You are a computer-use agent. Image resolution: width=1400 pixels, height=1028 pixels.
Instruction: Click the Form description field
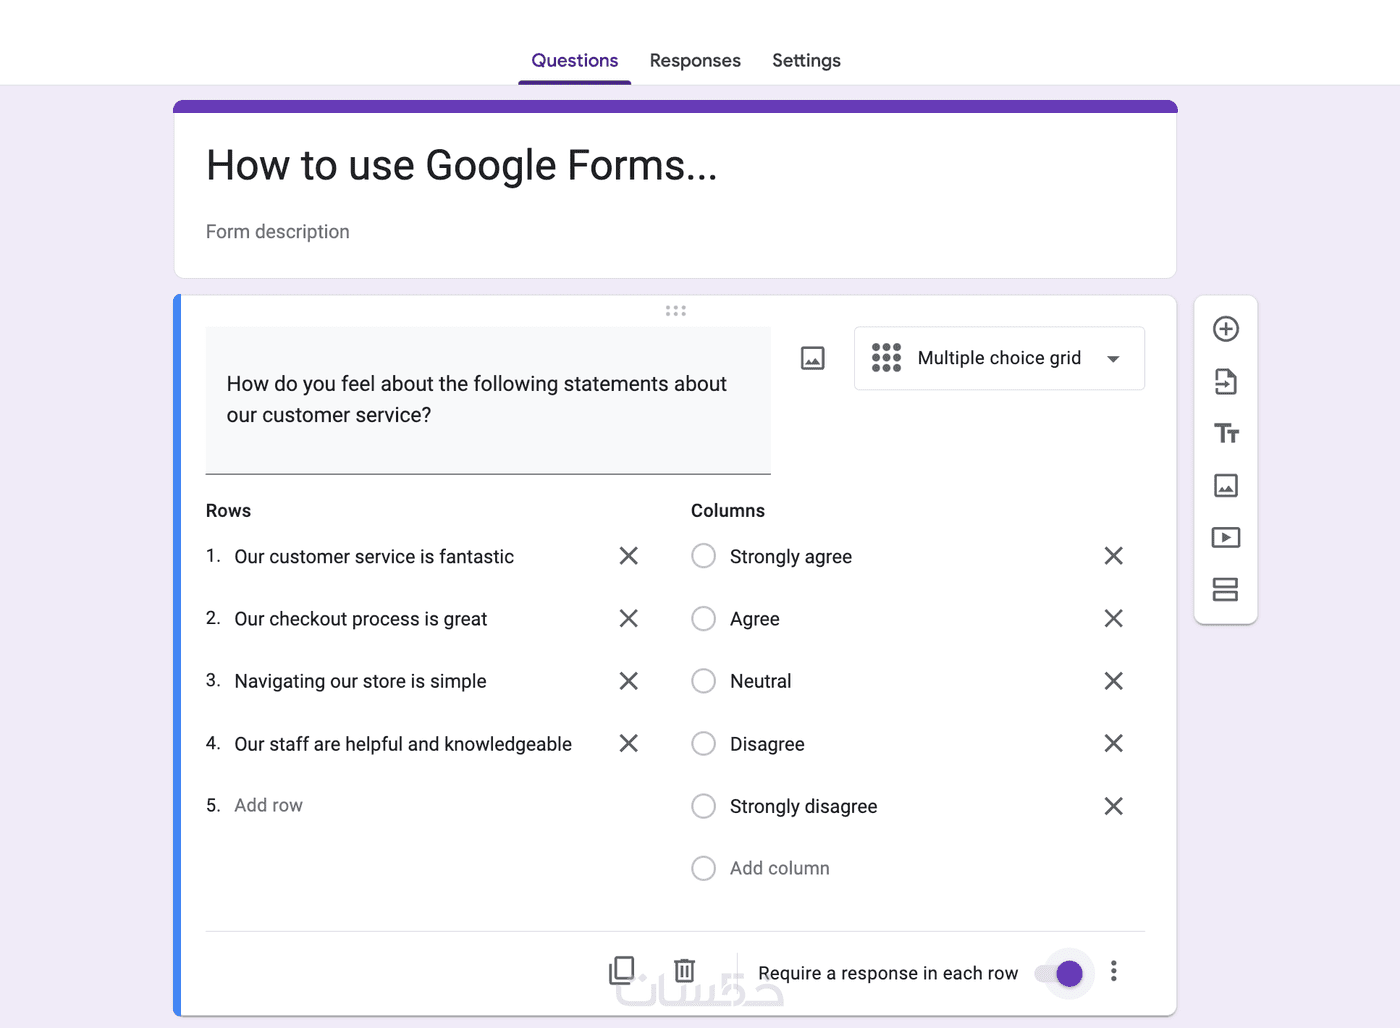coord(278,232)
